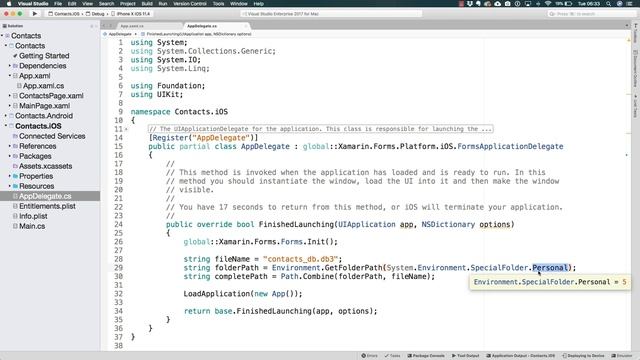Choose the Contacts.iOS startup project selector
640x360 pixels.
(64, 13)
